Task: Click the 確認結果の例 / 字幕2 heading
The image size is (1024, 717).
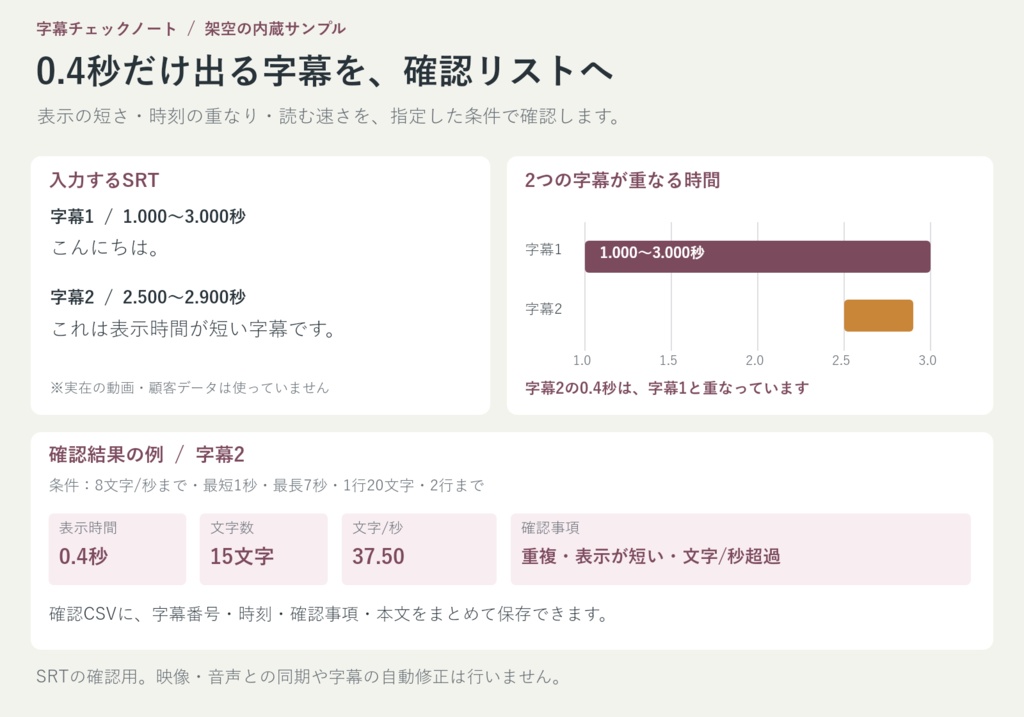Action: 147,454
